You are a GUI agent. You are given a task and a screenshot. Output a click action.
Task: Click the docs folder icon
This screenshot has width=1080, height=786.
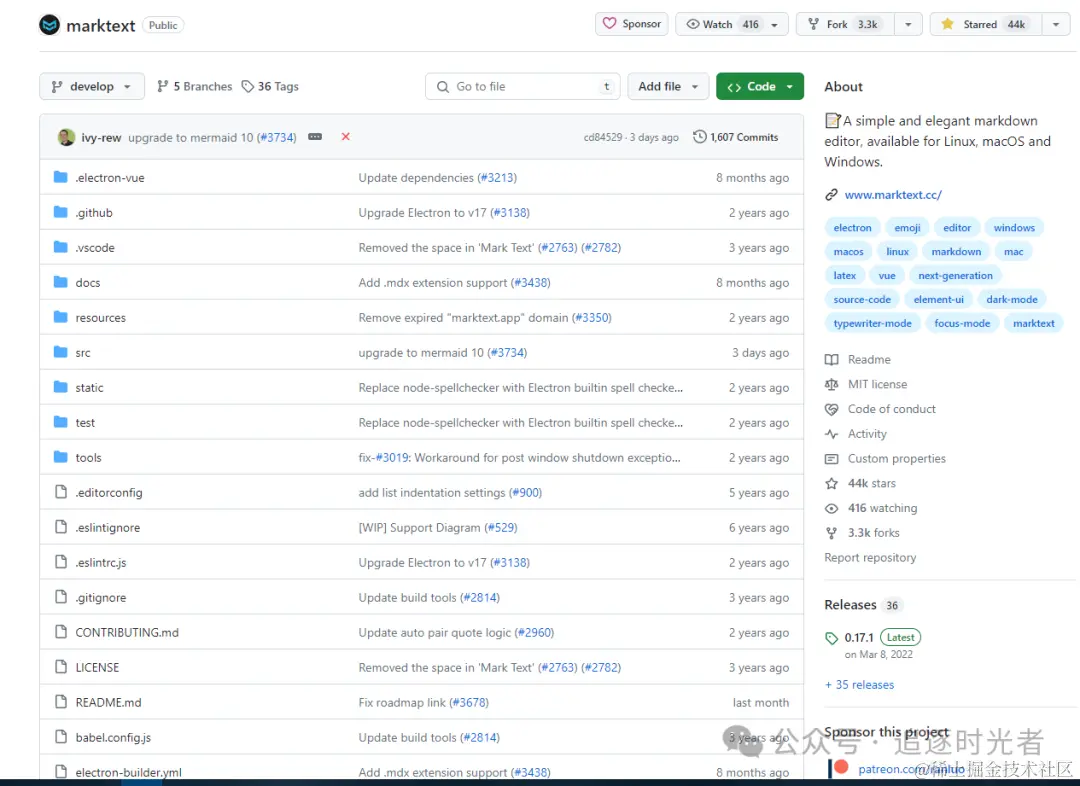click(61, 282)
